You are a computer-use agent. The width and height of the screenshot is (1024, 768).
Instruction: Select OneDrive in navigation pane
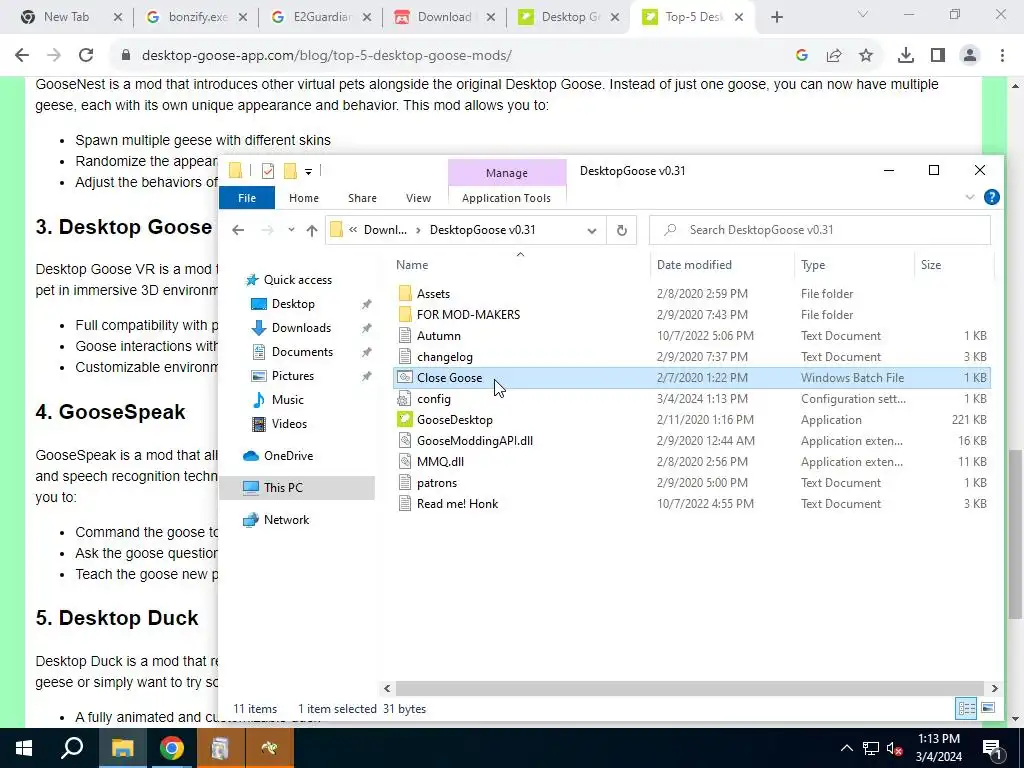pos(288,456)
